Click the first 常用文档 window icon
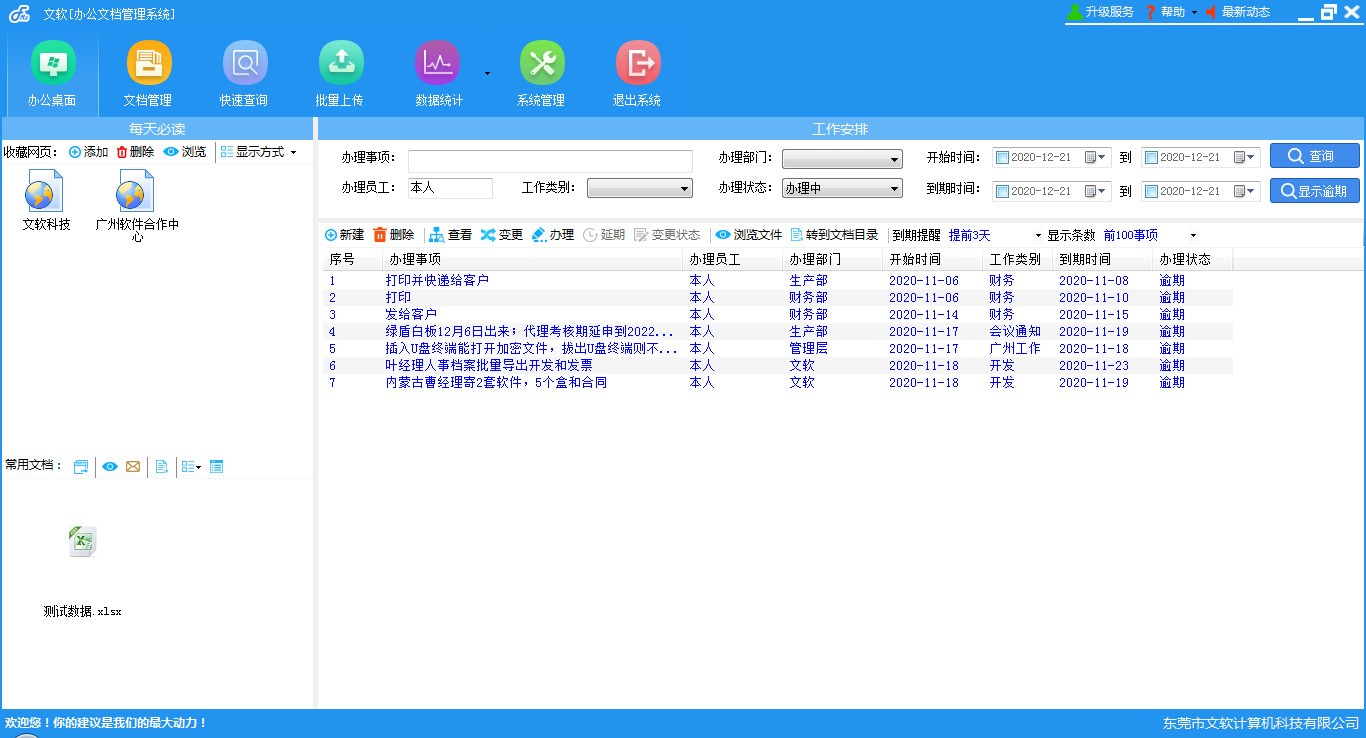Image resolution: width=1366 pixels, height=738 pixels. click(x=81, y=467)
